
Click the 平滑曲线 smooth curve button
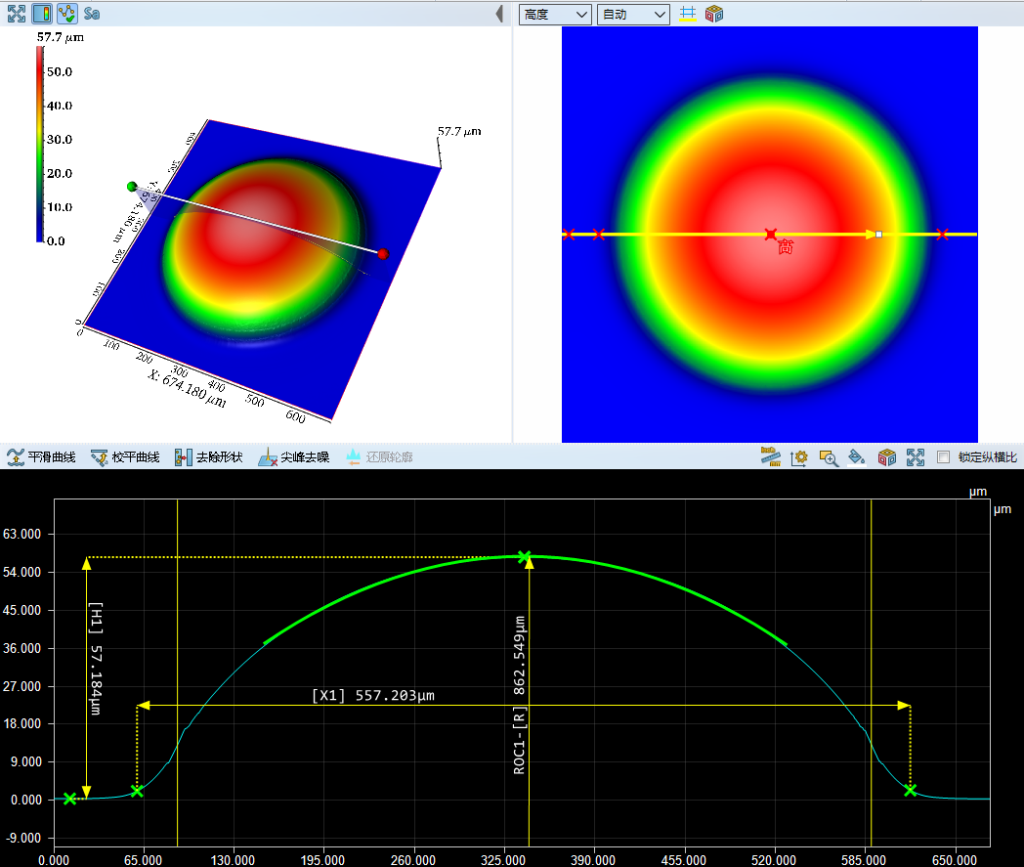point(42,457)
